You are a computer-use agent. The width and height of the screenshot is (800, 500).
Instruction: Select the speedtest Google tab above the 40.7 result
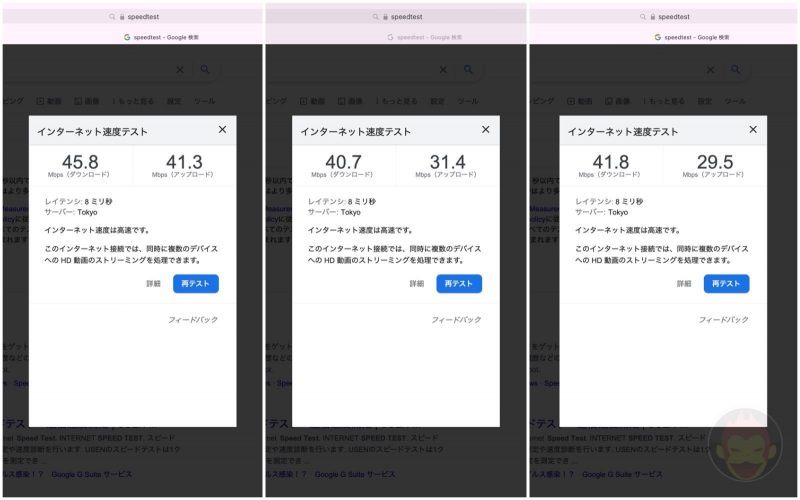point(424,37)
